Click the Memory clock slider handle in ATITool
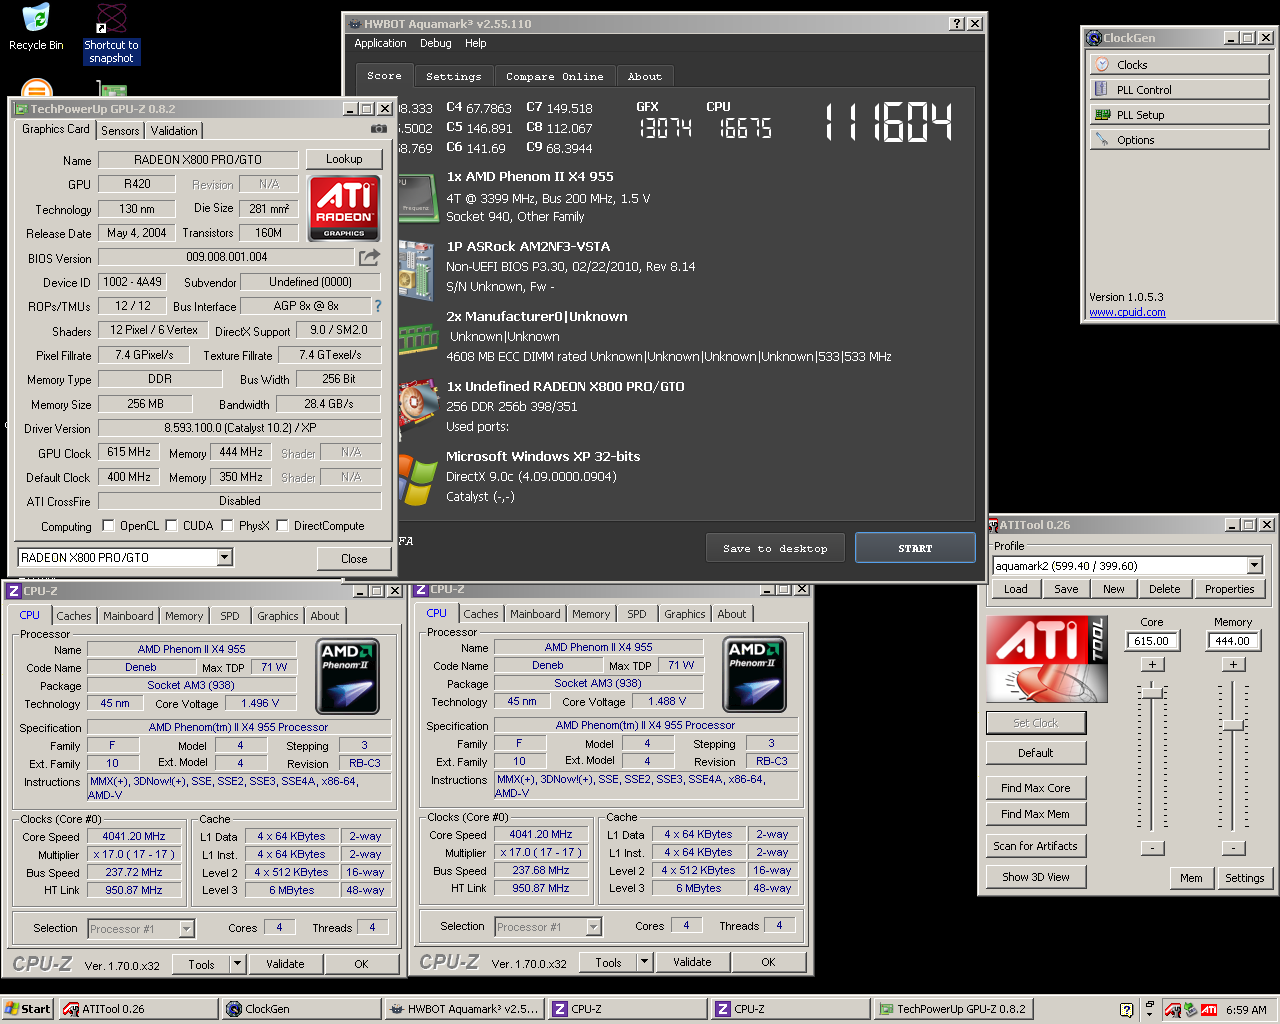Image resolution: width=1280 pixels, height=1024 pixels. tap(1233, 724)
